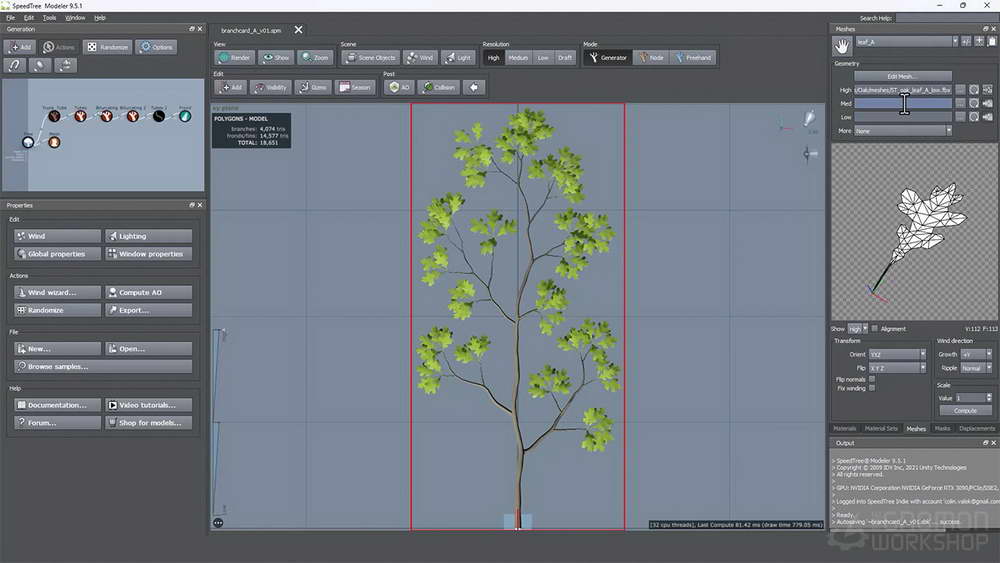Open the More dropdown showing None
The width and height of the screenshot is (1000, 563).
(x=902, y=131)
